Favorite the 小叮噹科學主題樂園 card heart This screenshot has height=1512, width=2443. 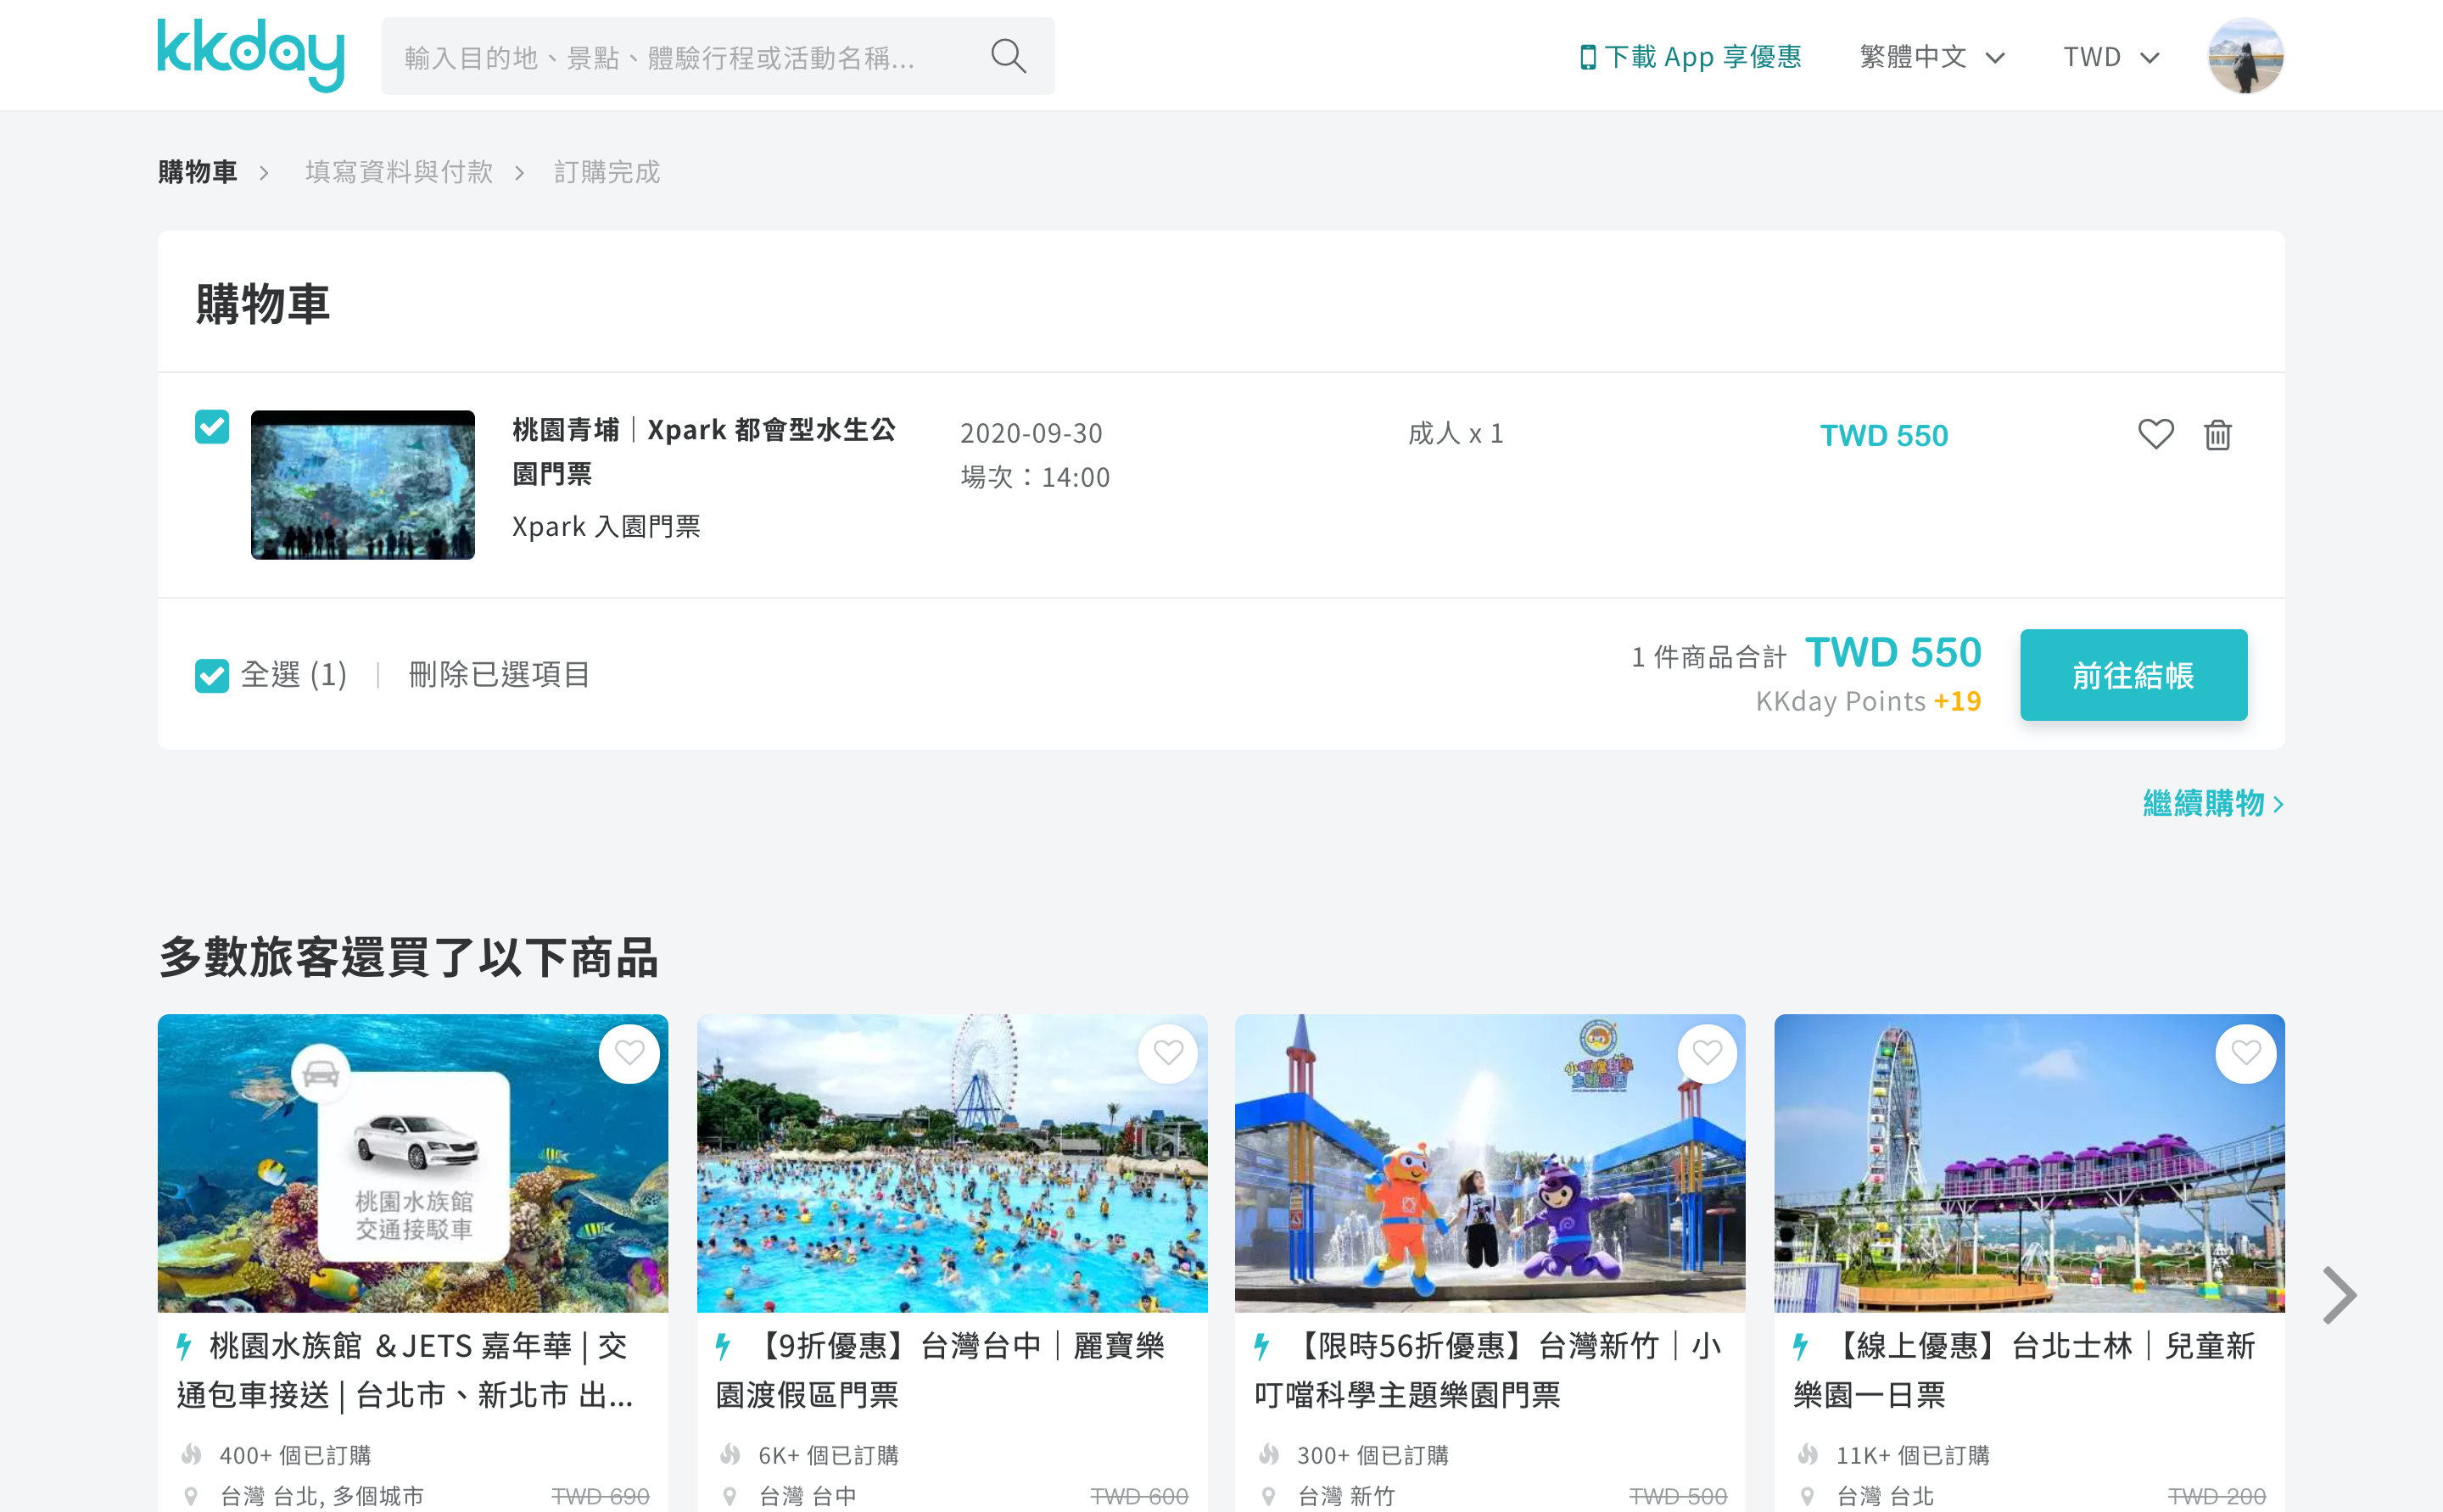click(1707, 1053)
